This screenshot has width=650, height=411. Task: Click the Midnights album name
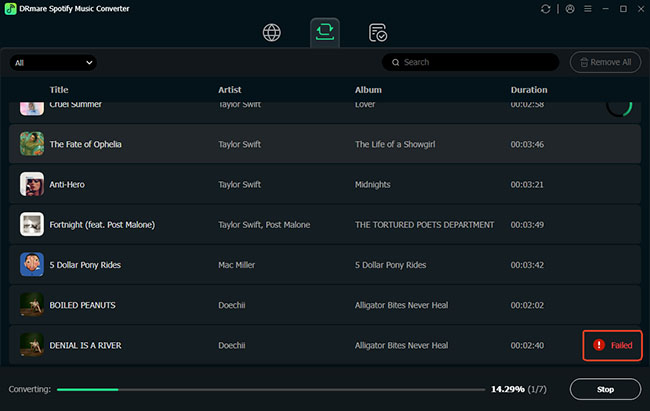(372, 185)
